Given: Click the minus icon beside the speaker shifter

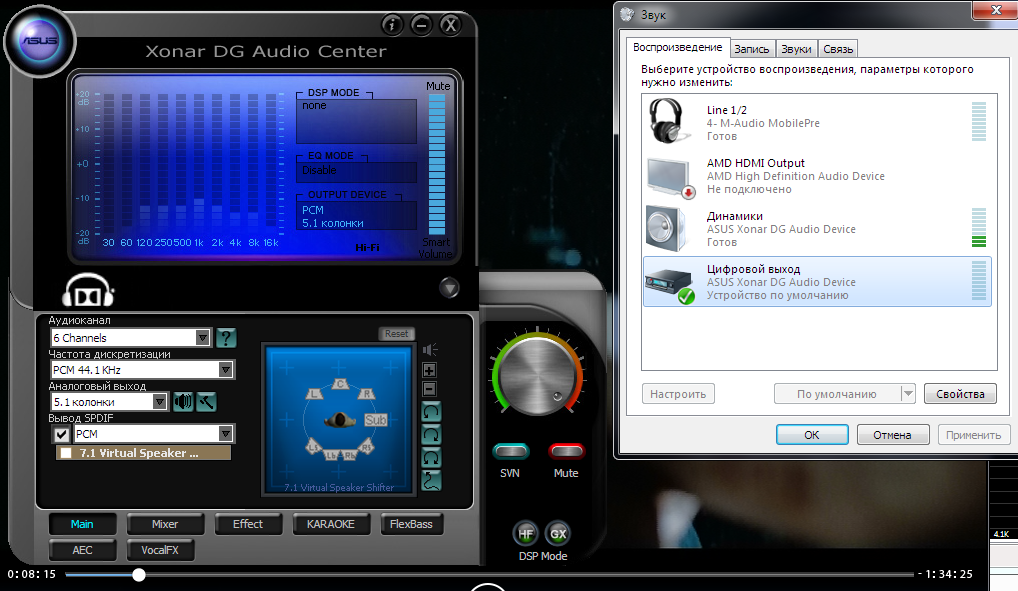Looking at the screenshot, I should pyautogui.click(x=430, y=388).
